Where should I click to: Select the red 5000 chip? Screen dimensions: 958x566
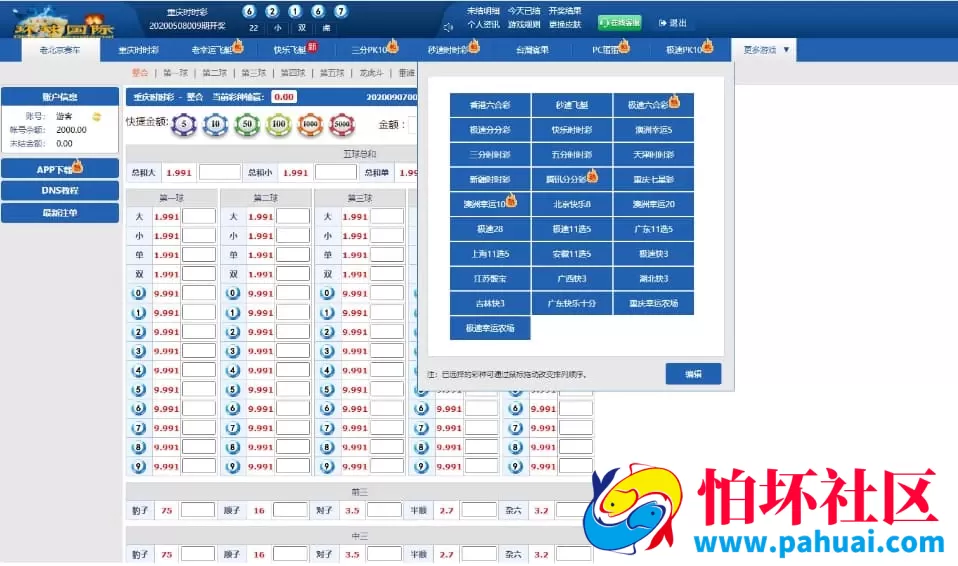[x=342, y=124]
